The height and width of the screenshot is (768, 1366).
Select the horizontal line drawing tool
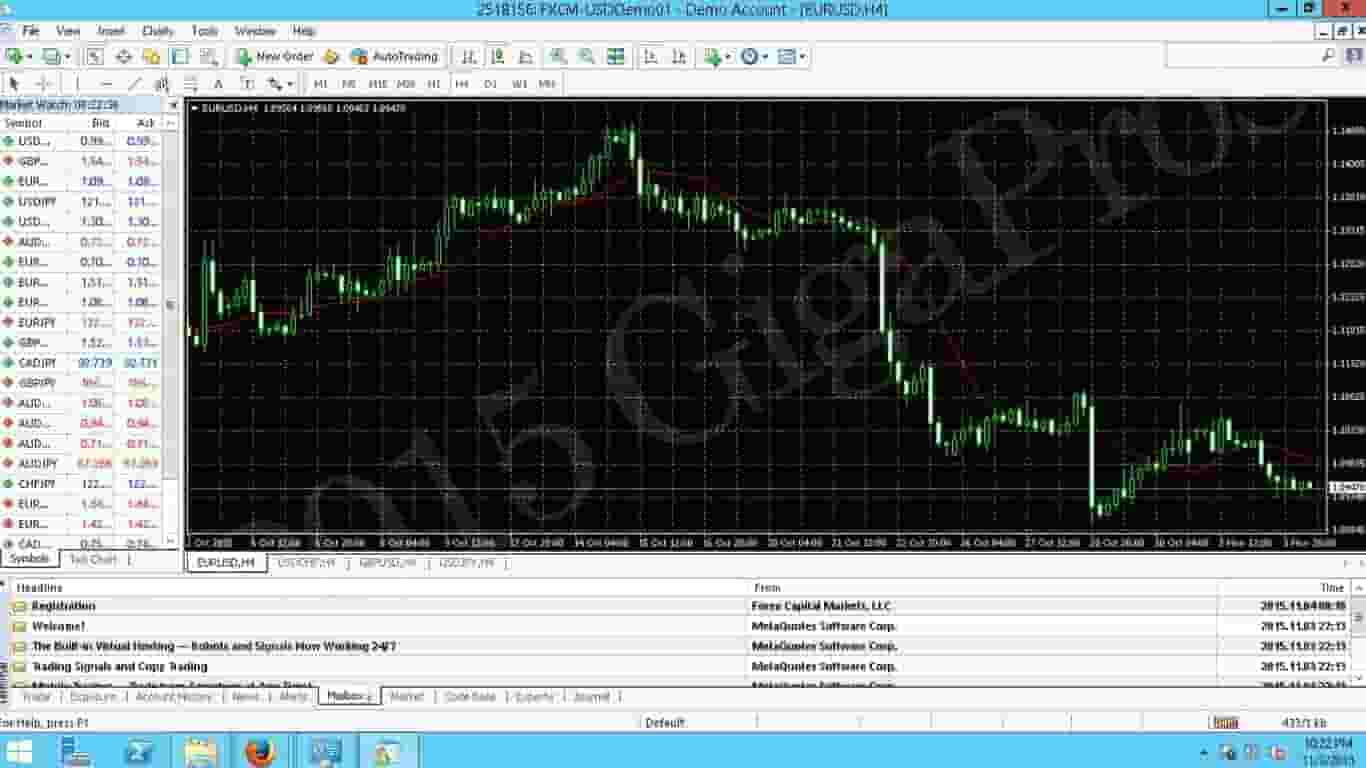(106, 84)
